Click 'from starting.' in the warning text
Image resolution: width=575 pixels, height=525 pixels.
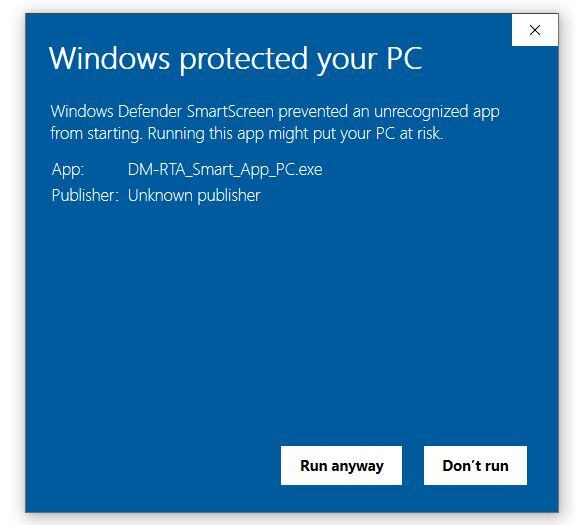tap(96, 133)
